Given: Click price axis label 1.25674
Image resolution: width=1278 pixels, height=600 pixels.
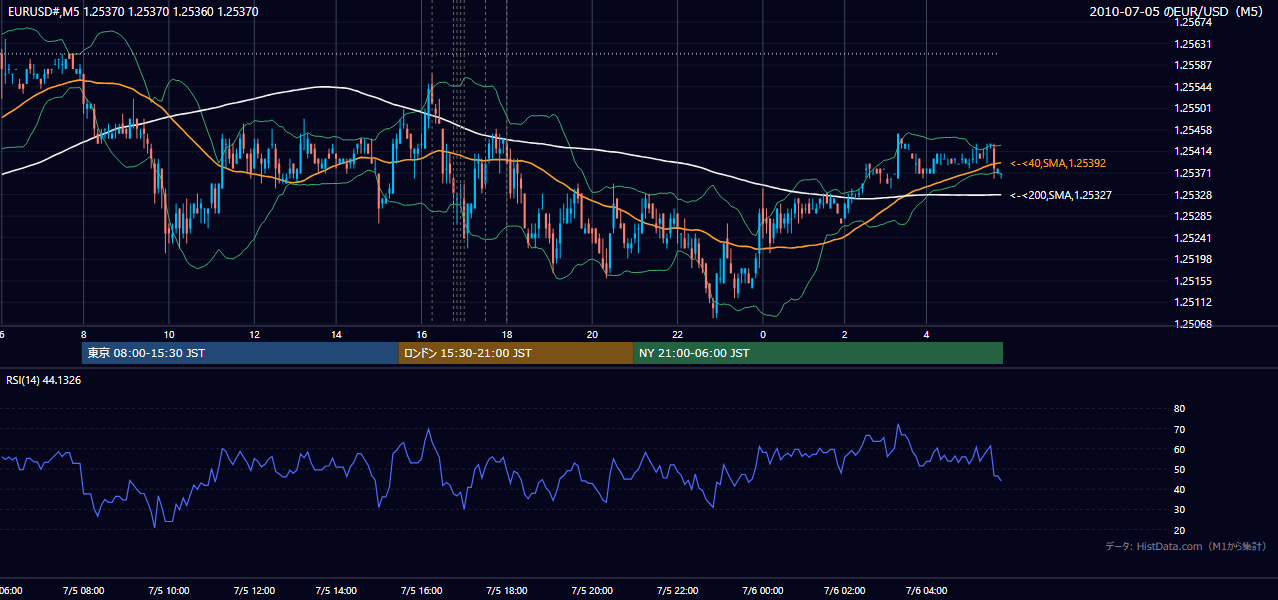Looking at the screenshot, I should pyautogui.click(x=1194, y=22).
